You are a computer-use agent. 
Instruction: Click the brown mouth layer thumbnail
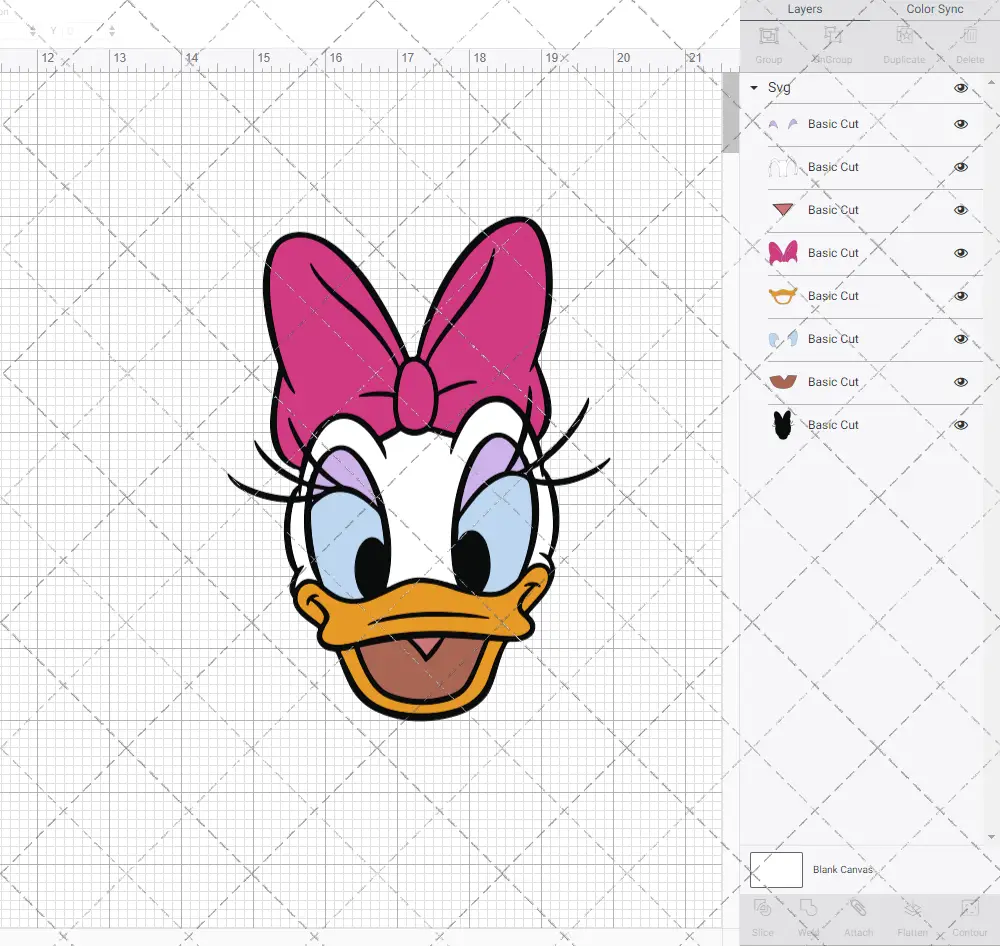pos(783,381)
